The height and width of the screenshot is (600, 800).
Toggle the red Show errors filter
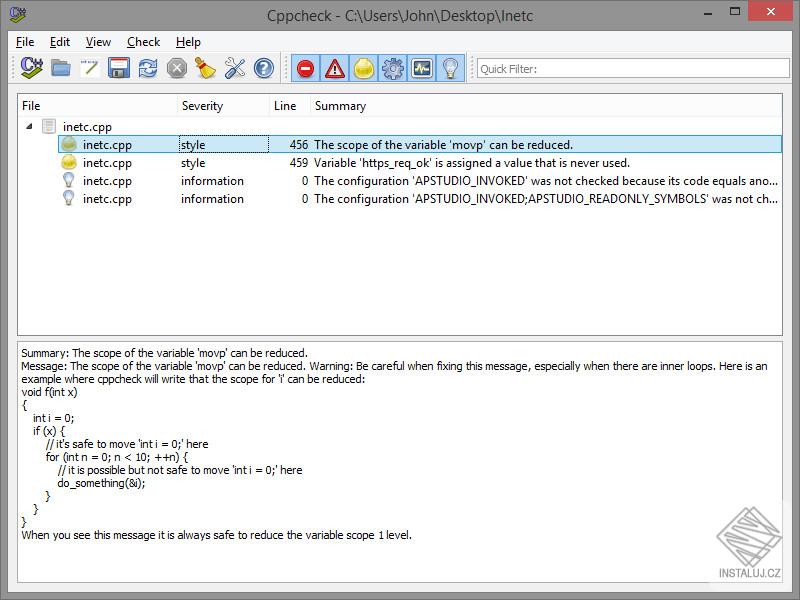306,68
